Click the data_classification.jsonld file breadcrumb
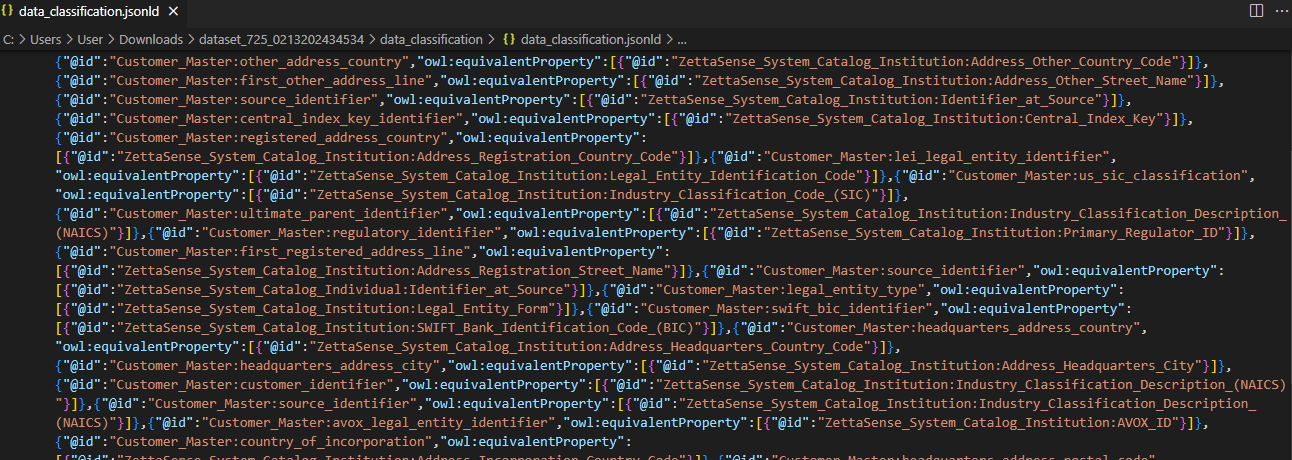Screen dimensions: 1292x460 pyautogui.click(x=591, y=40)
